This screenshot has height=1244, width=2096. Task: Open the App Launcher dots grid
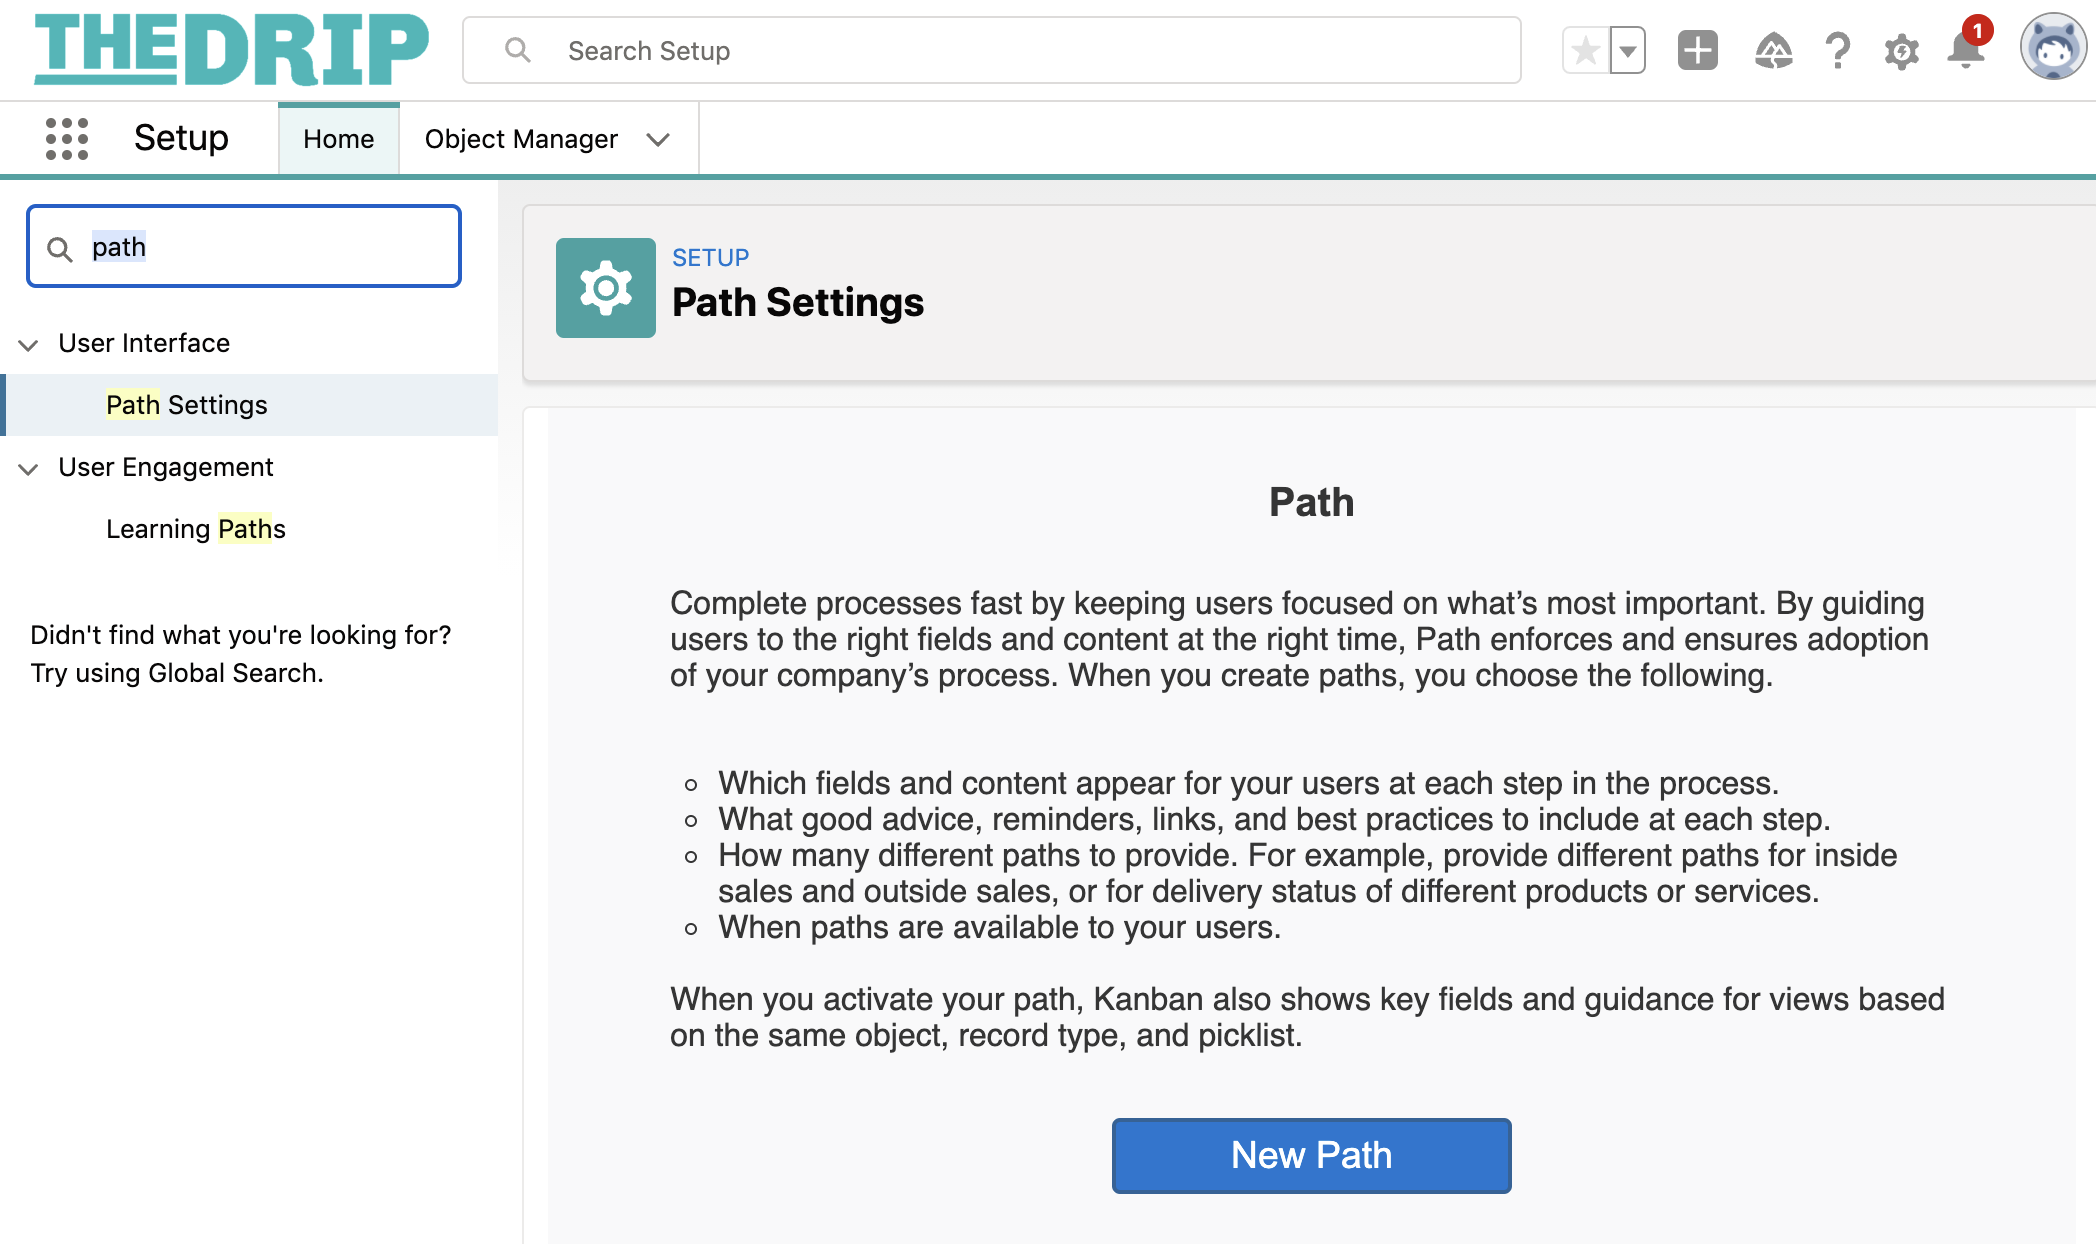(x=67, y=139)
